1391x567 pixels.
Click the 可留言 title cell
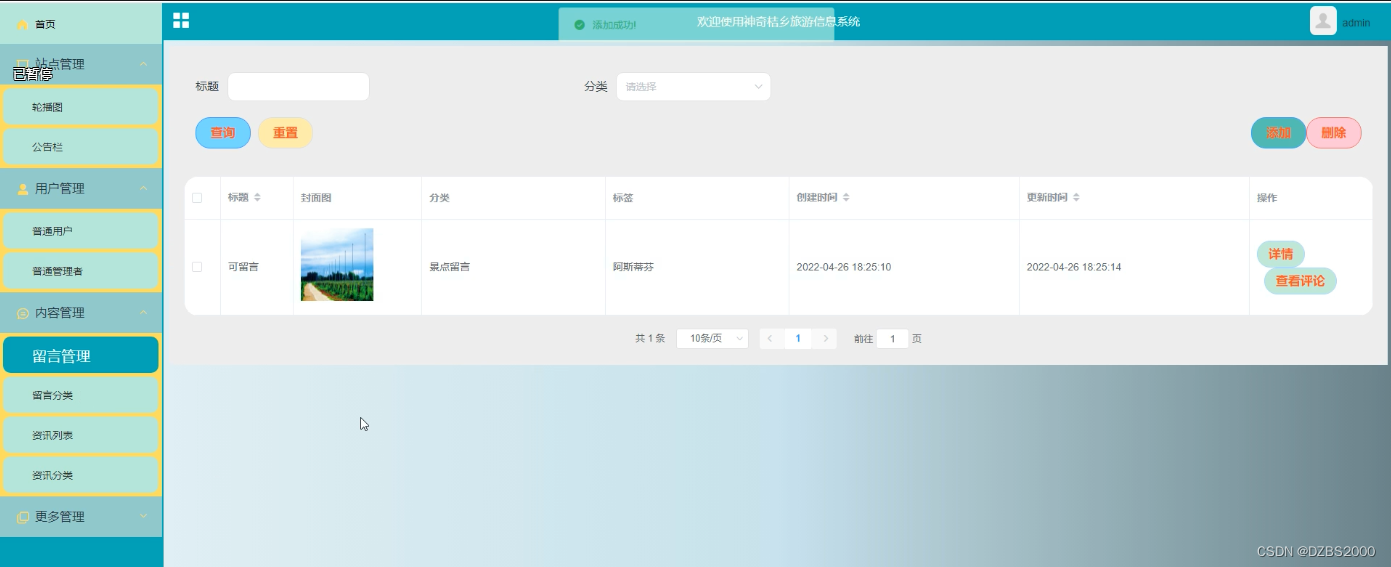point(243,267)
